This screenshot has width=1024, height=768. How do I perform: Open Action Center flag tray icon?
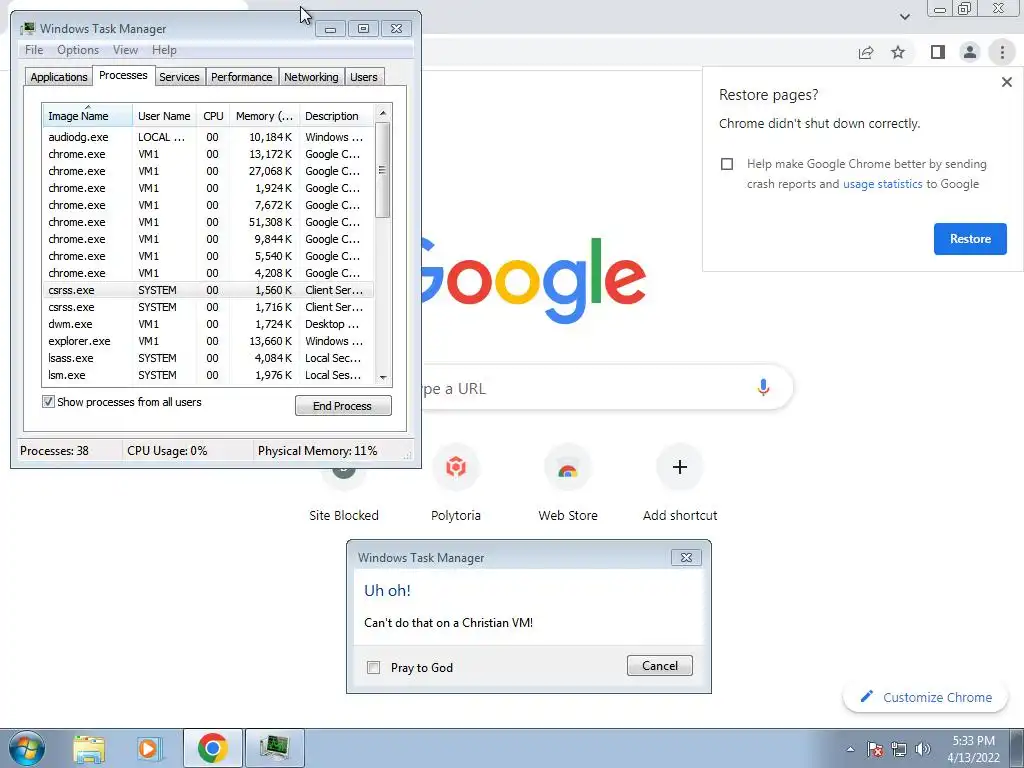pos(875,749)
